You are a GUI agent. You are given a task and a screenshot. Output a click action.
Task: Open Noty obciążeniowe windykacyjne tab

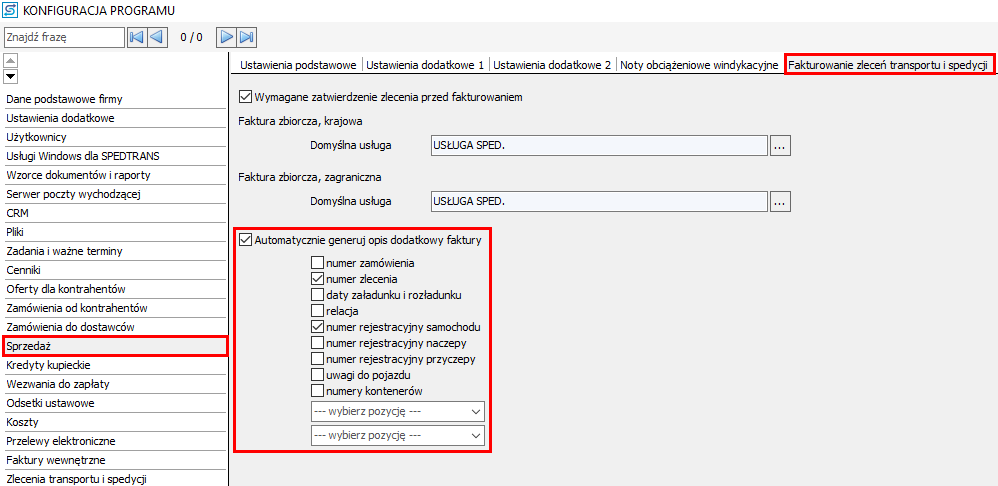point(699,65)
